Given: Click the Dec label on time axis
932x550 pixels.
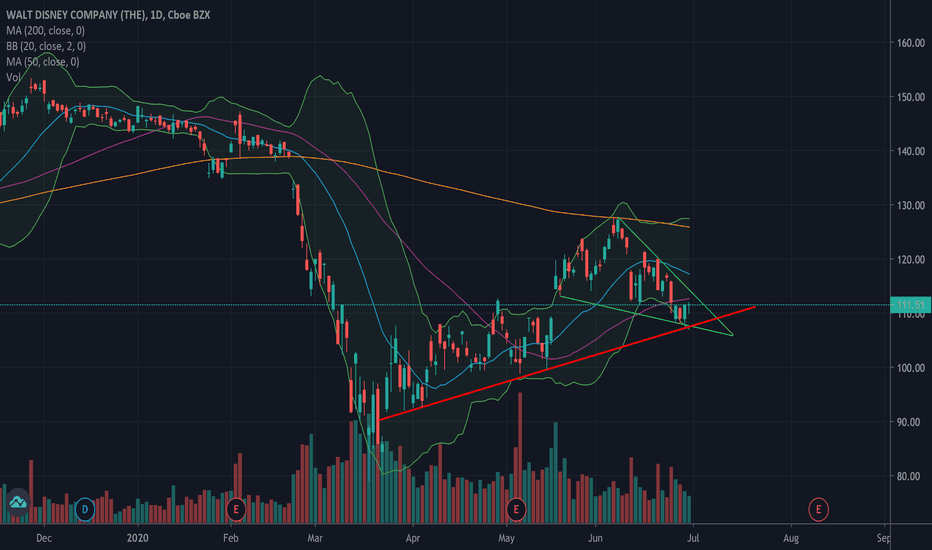Looking at the screenshot, I should point(44,538).
